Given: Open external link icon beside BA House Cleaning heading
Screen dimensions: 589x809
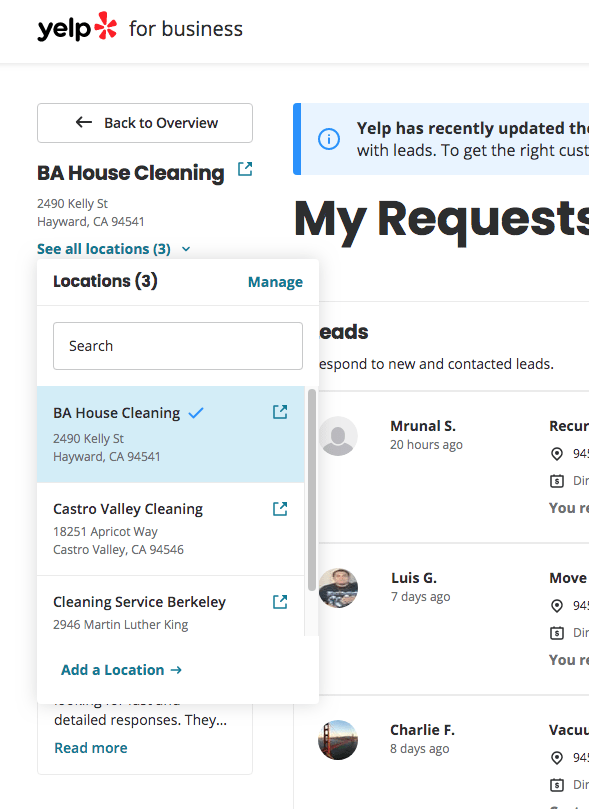Looking at the screenshot, I should [245, 169].
